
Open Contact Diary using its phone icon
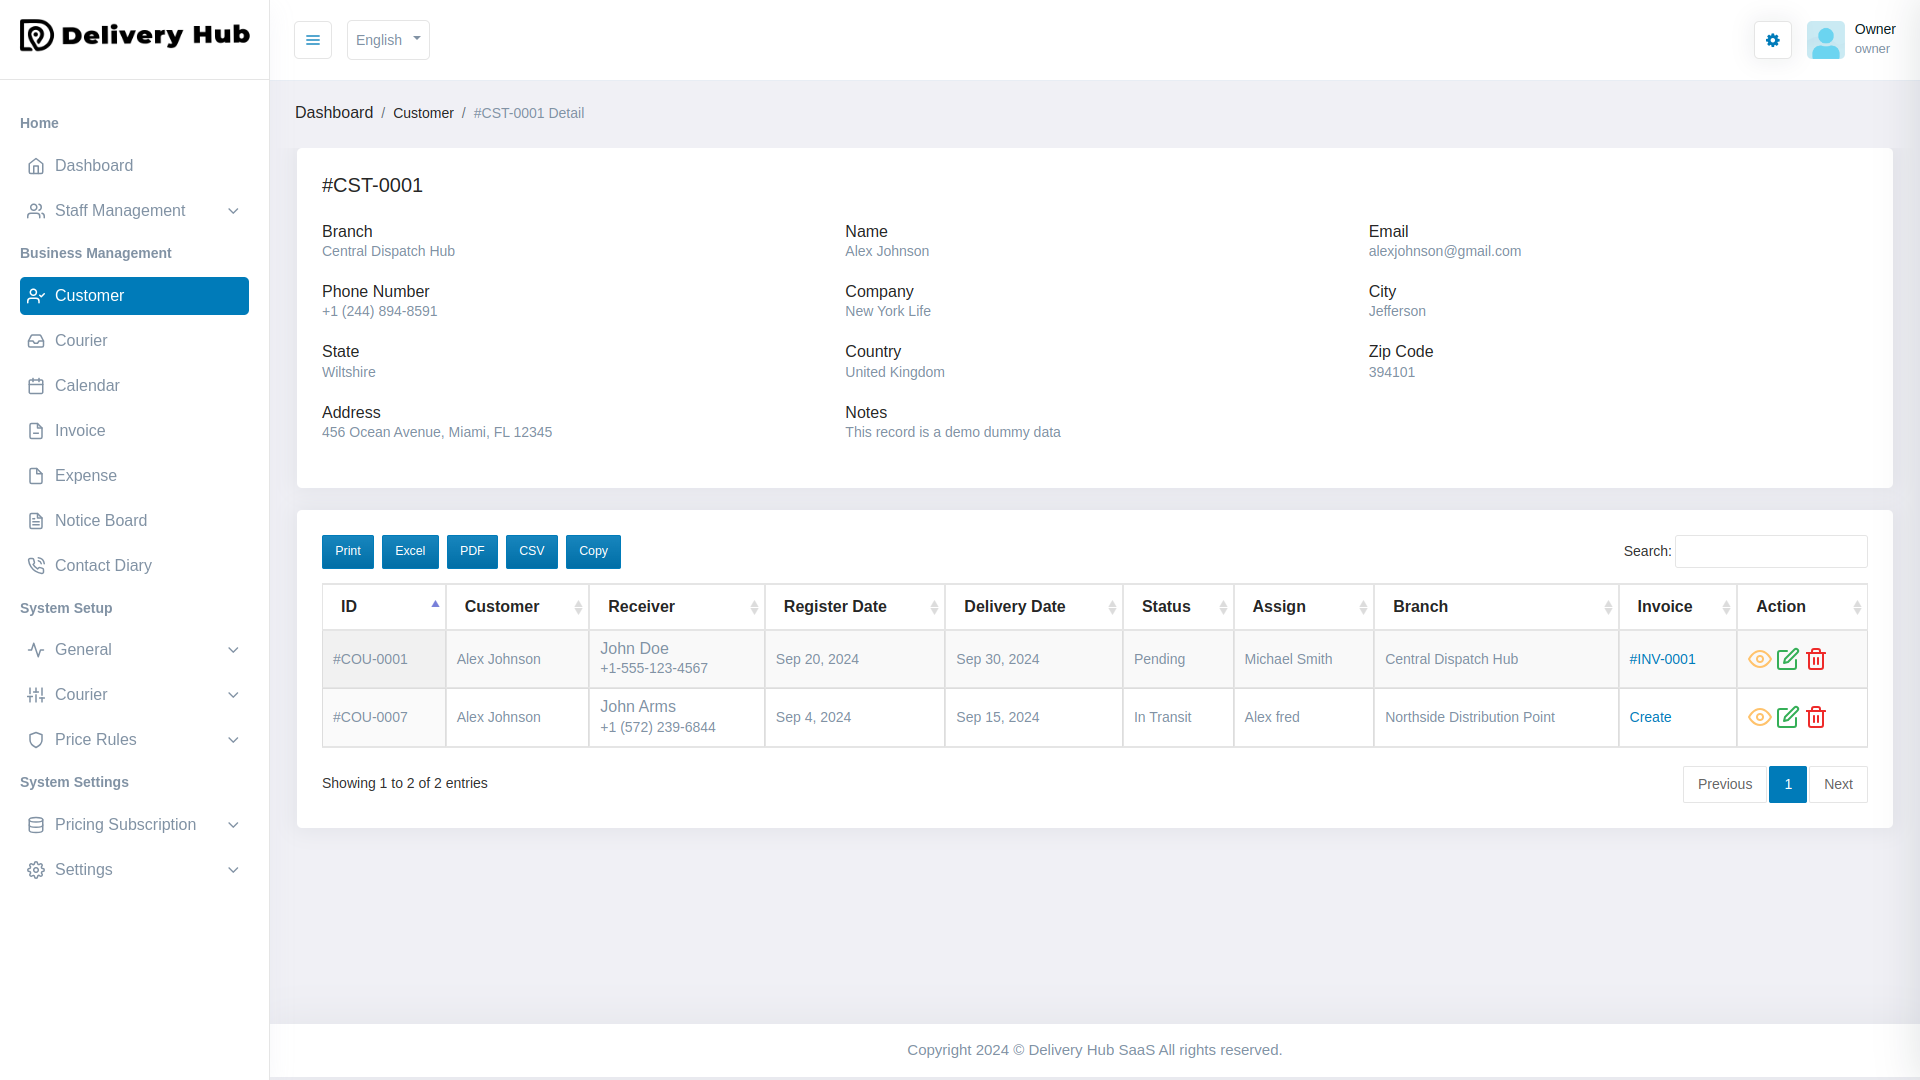click(x=37, y=566)
